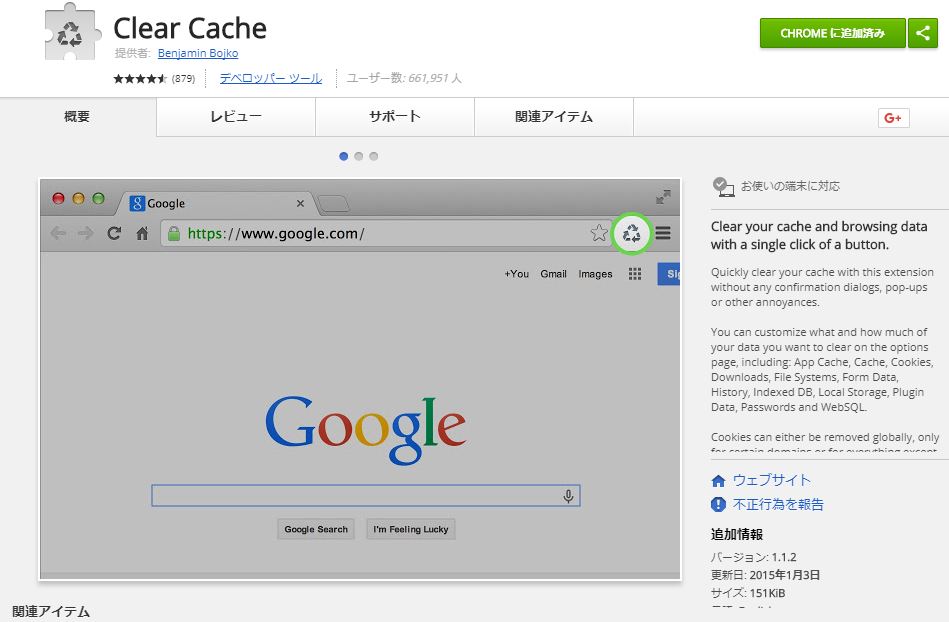Click the 更新日: 2015年1月3日 text
The image size is (949, 622).
pos(766,575)
